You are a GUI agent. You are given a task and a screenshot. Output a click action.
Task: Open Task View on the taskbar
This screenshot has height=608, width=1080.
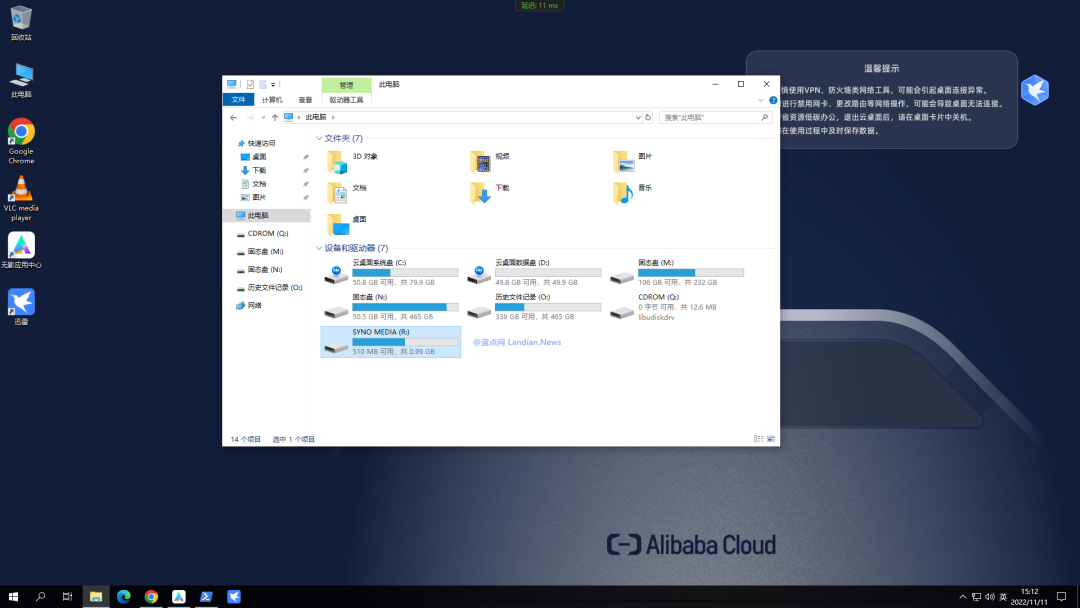[x=68, y=597]
